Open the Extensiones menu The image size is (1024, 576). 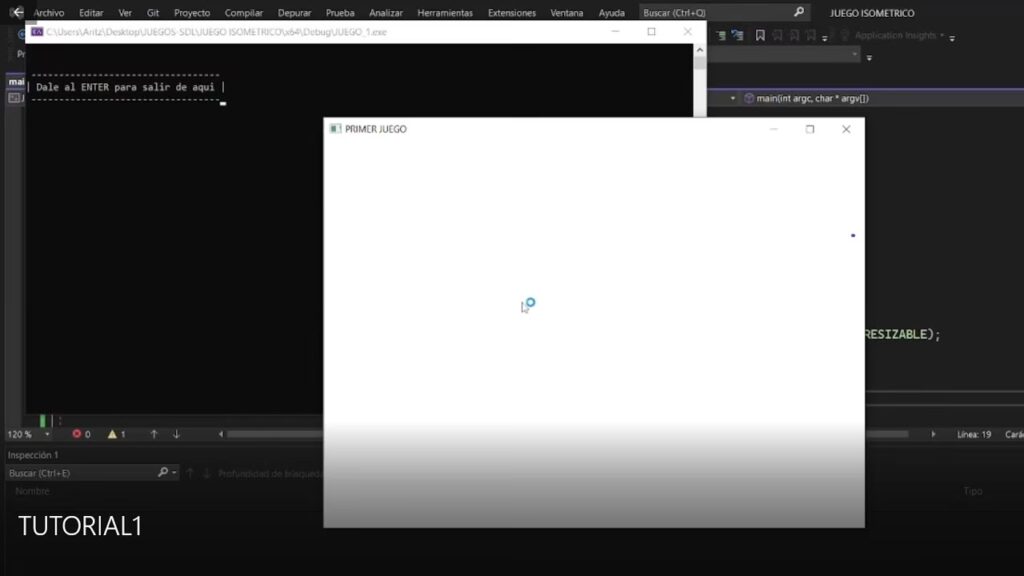(x=512, y=13)
